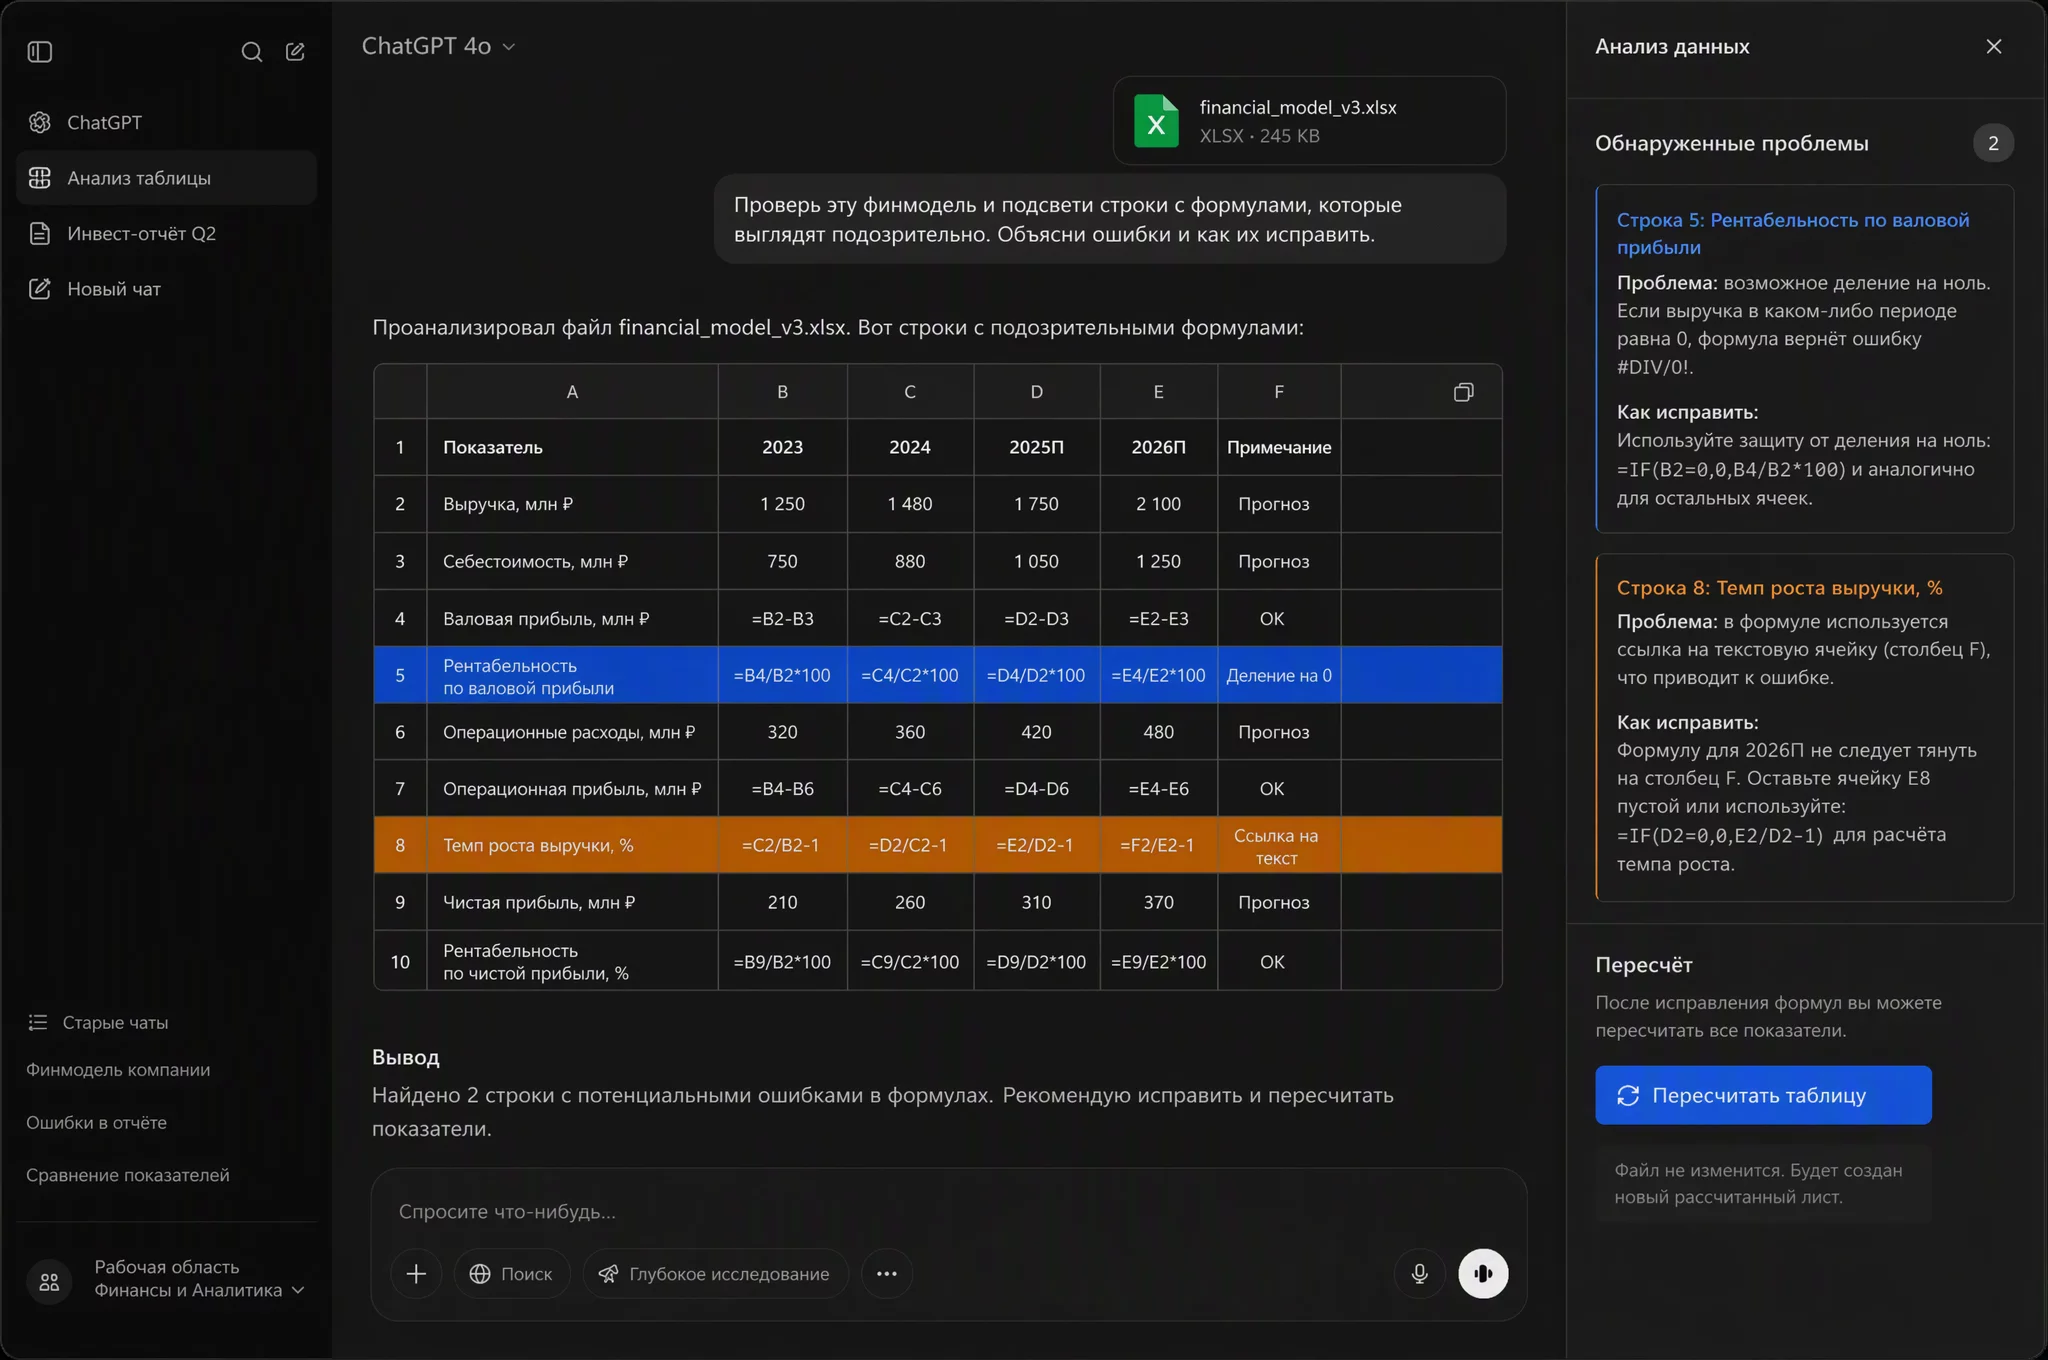Click the Инвест-отчёт document icon
2048x1360 pixels.
tap(40, 233)
